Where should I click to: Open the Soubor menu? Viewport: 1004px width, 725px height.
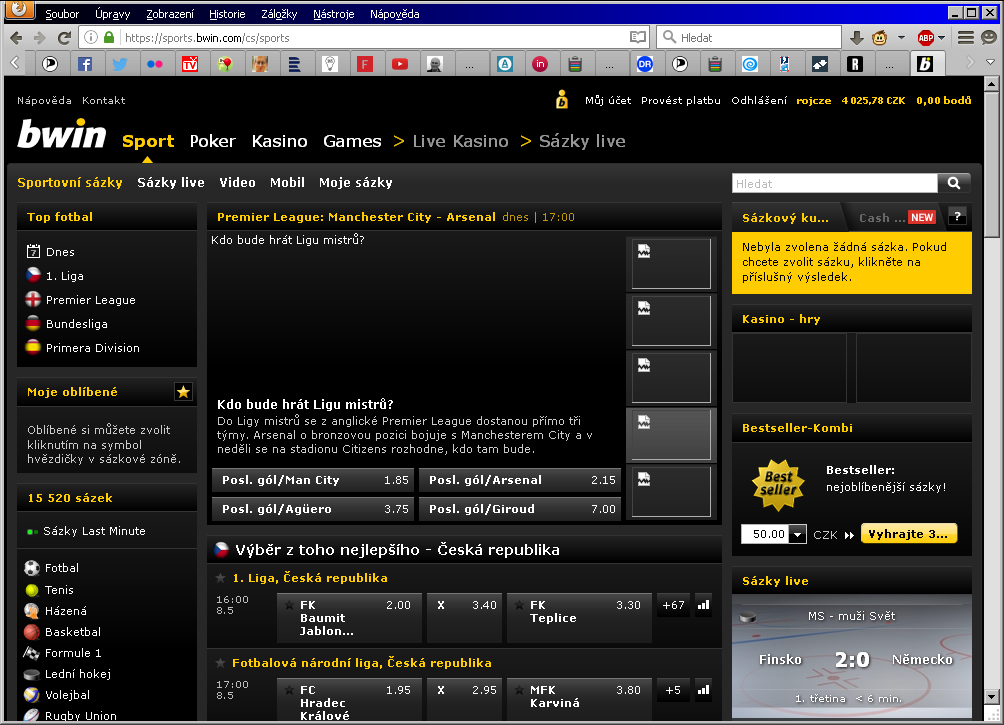[x=62, y=14]
